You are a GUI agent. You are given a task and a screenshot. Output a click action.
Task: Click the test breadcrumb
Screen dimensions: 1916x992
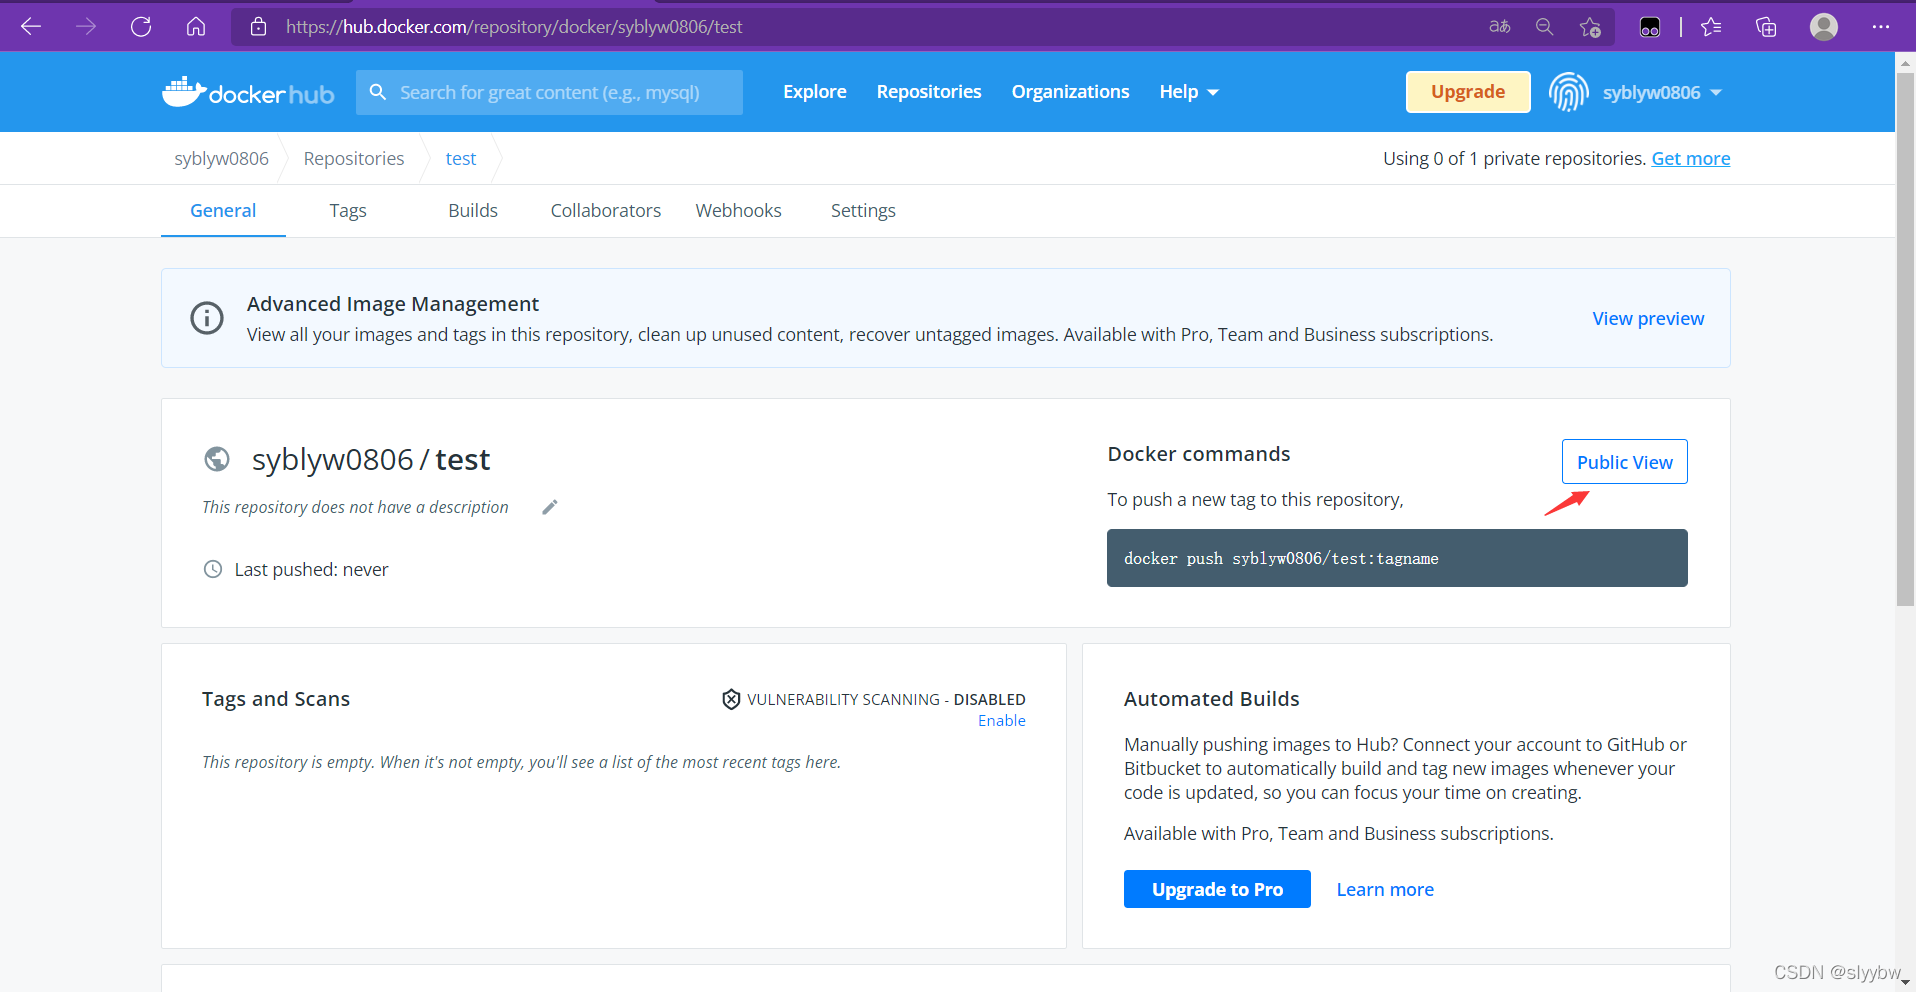461,158
